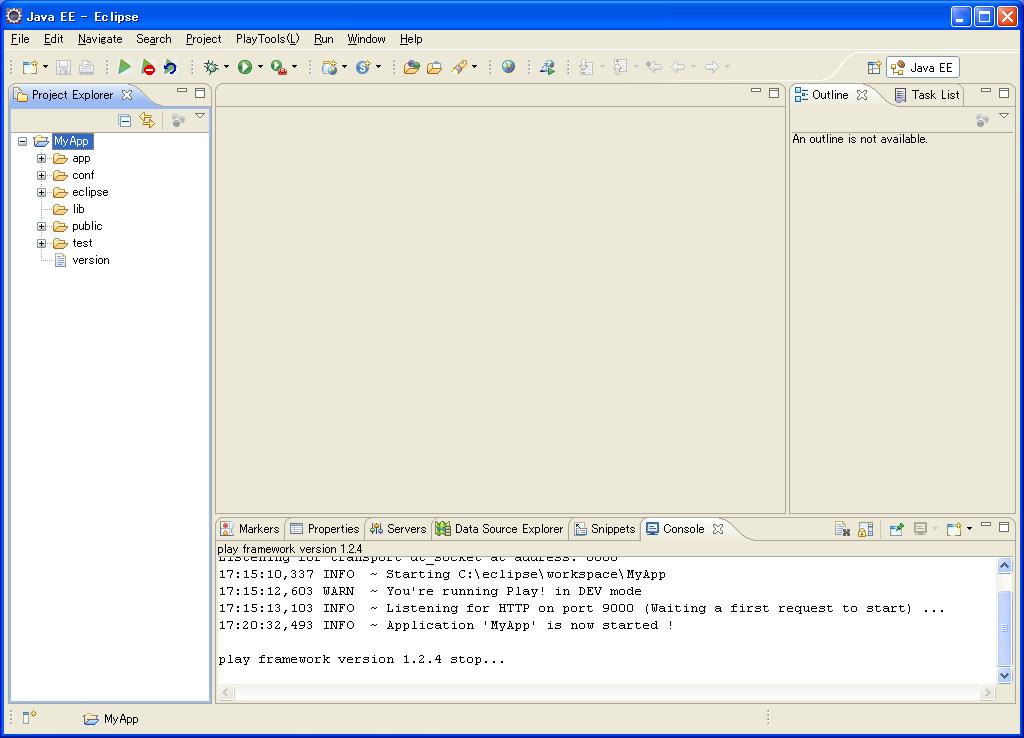Expand the test folder

pyautogui.click(x=41, y=243)
